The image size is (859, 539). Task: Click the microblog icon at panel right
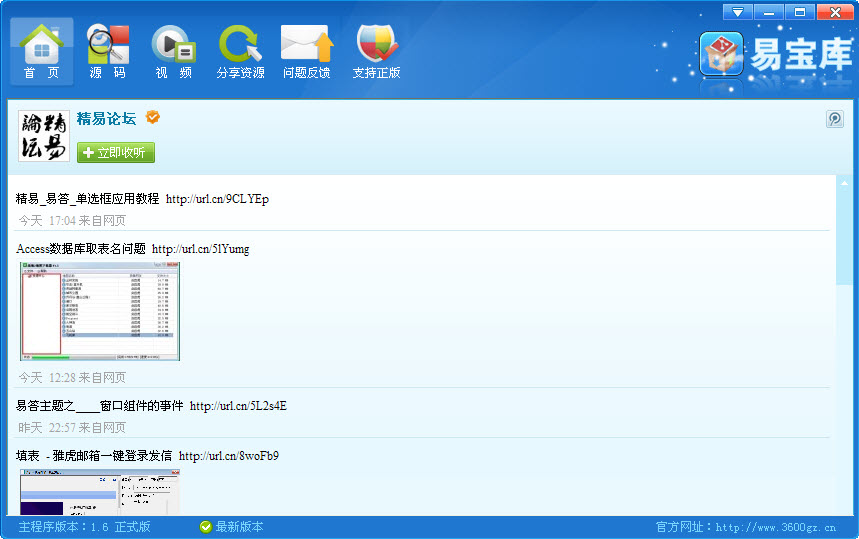pyautogui.click(x=834, y=119)
